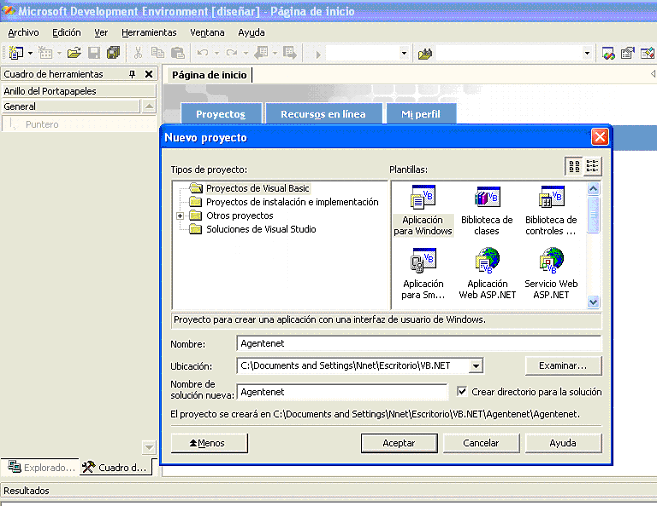Click the templates list scroll-down arrow
The width and height of the screenshot is (657, 508).
[593, 302]
